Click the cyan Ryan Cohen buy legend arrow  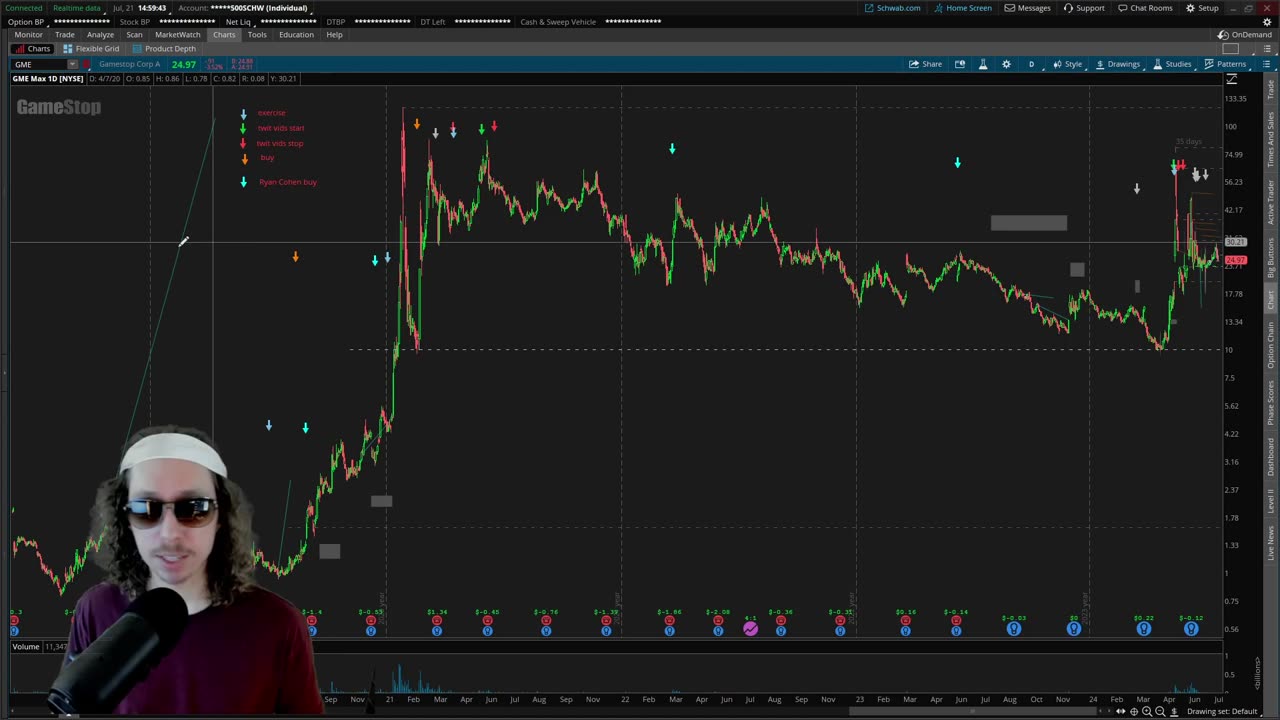click(243, 182)
